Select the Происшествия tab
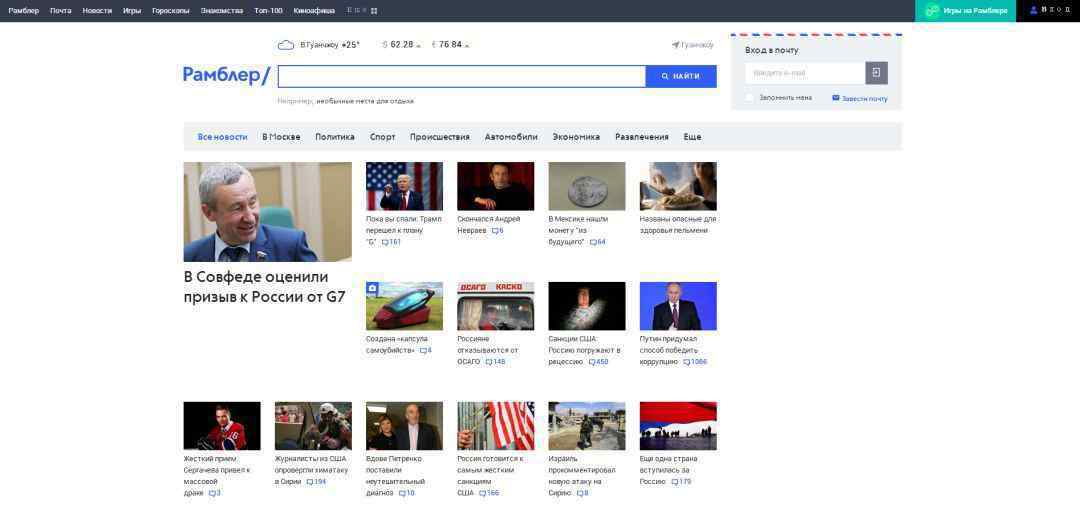1080x510 pixels. pyautogui.click(x=439, y=137)
